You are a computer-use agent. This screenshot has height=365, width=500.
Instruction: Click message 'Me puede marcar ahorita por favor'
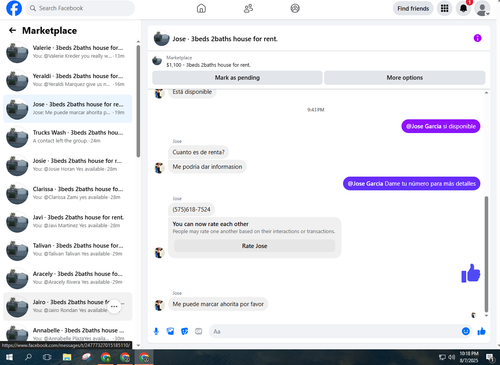[x=218, y=304]
